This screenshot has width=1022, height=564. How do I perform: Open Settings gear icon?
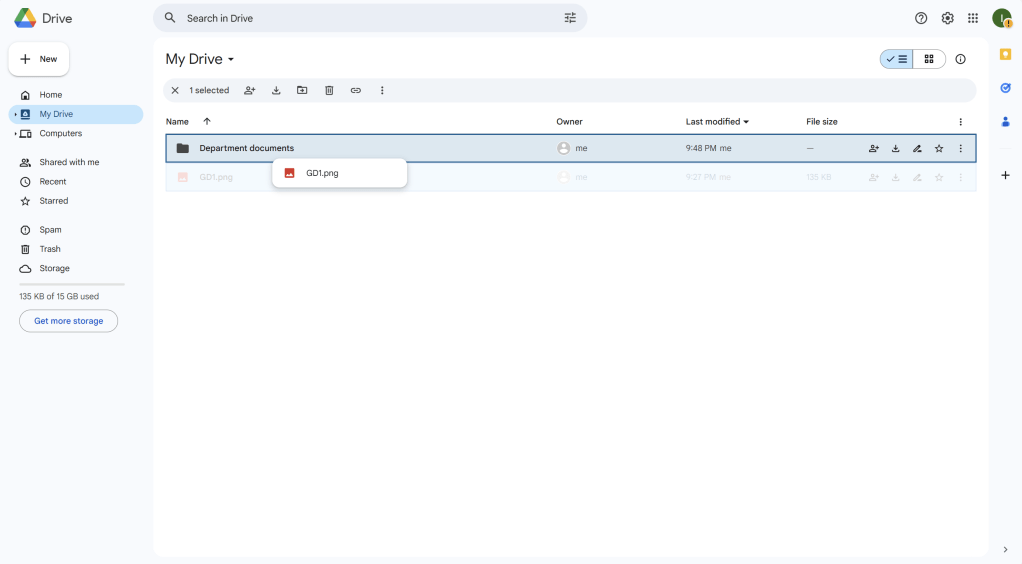tap(947, 18)
